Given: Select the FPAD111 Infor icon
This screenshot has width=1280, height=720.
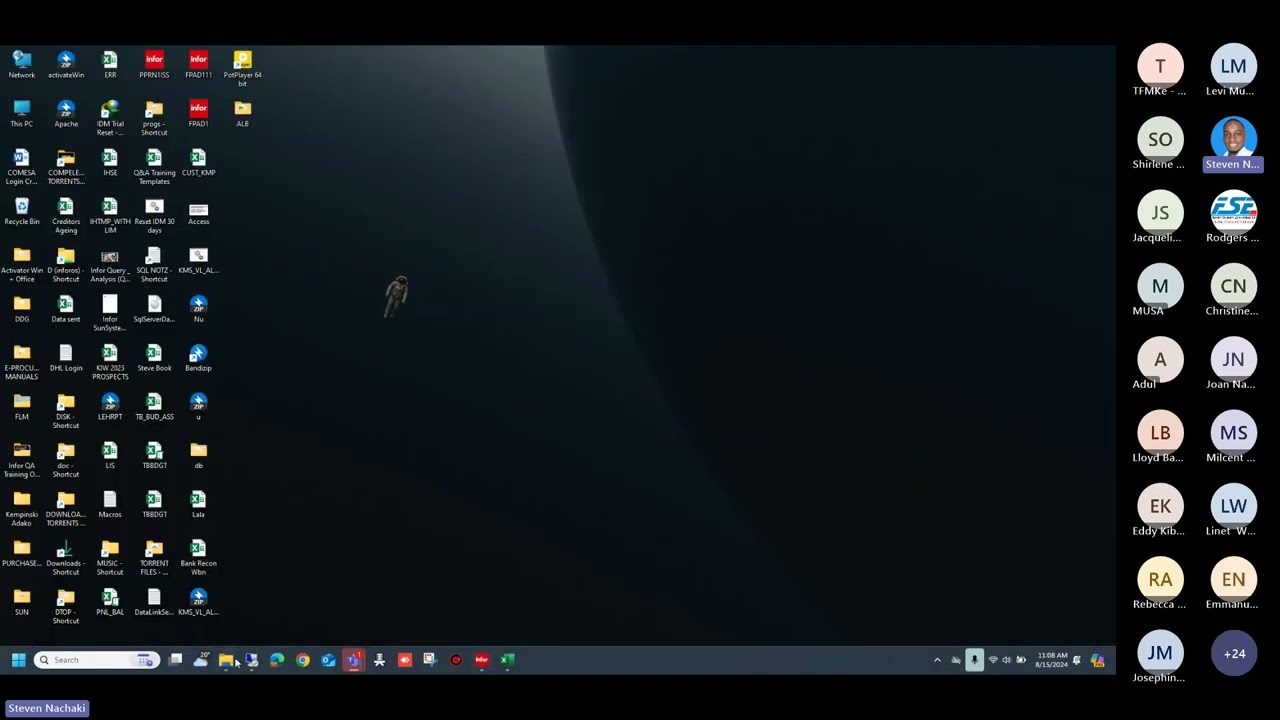Looking at the screenshot, I should [x=198, y=65].
